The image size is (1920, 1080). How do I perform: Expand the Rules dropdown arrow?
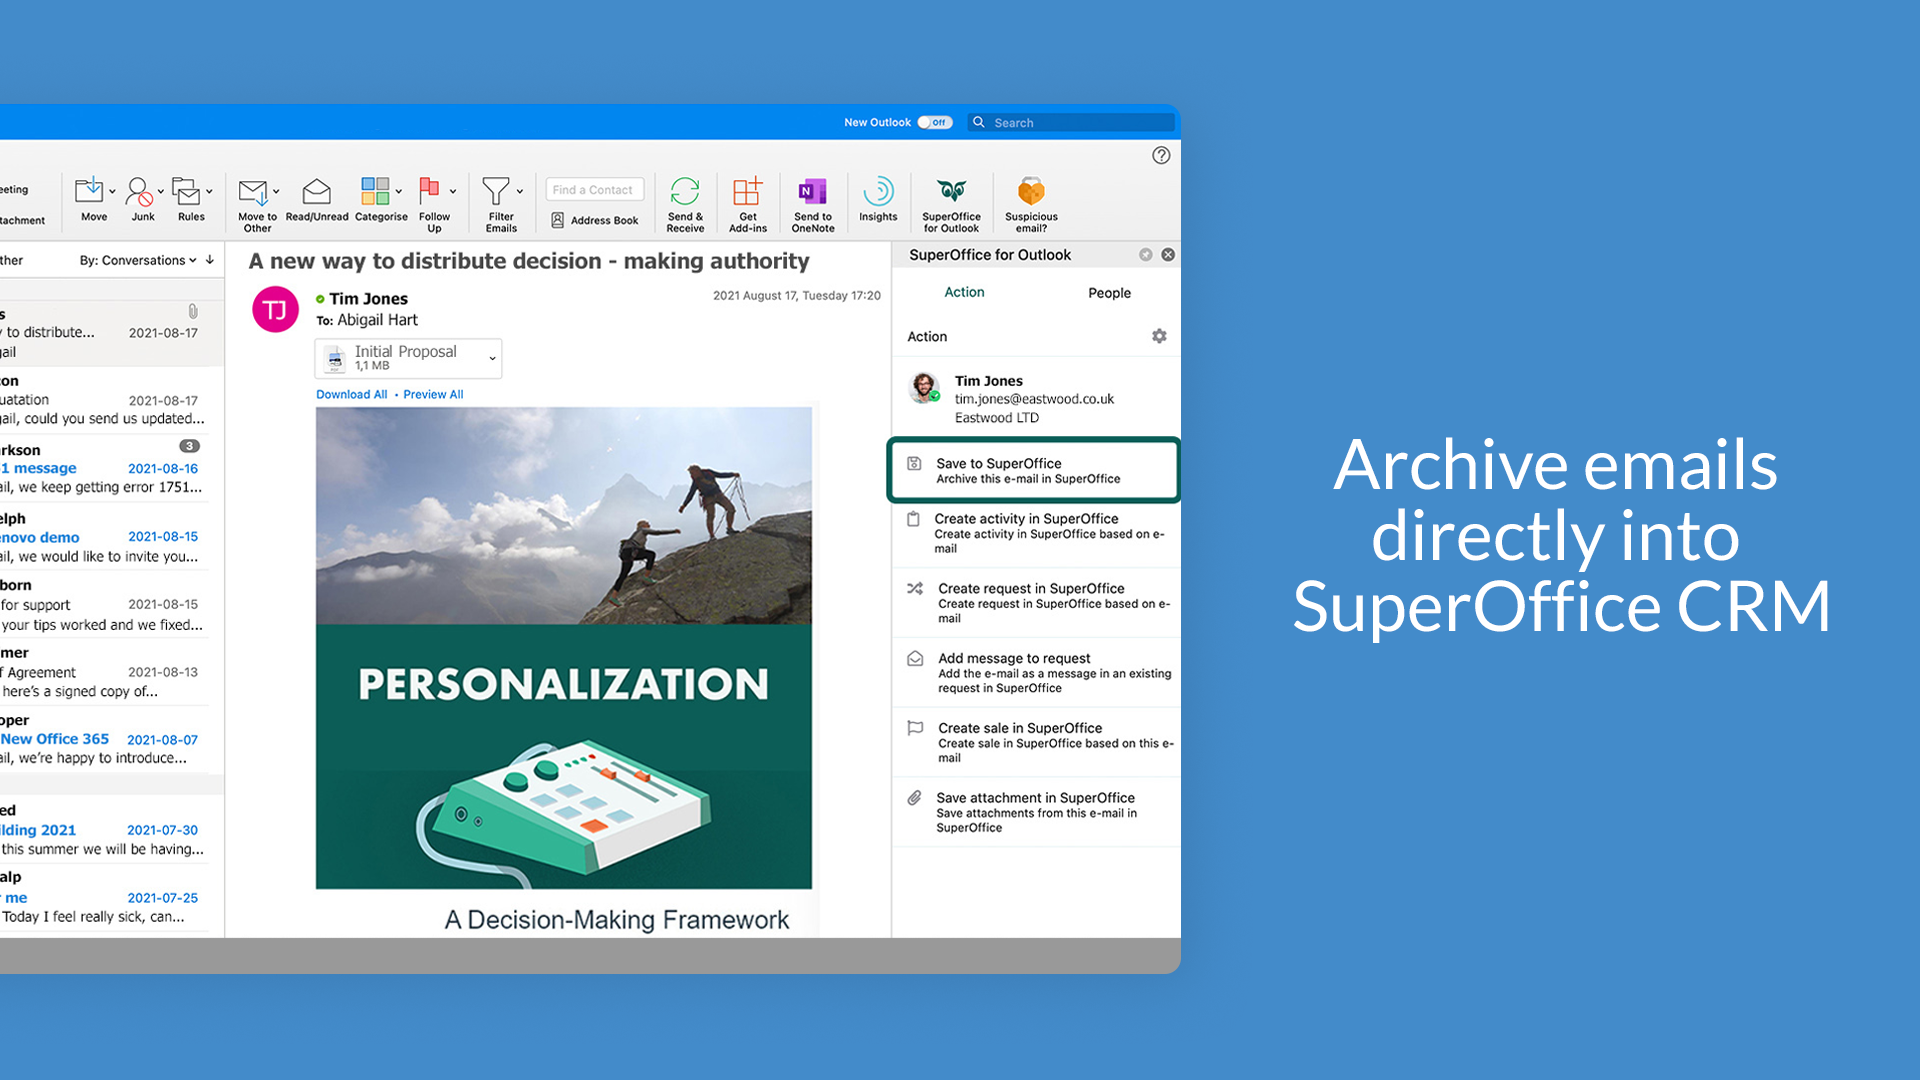pos(209,191)
